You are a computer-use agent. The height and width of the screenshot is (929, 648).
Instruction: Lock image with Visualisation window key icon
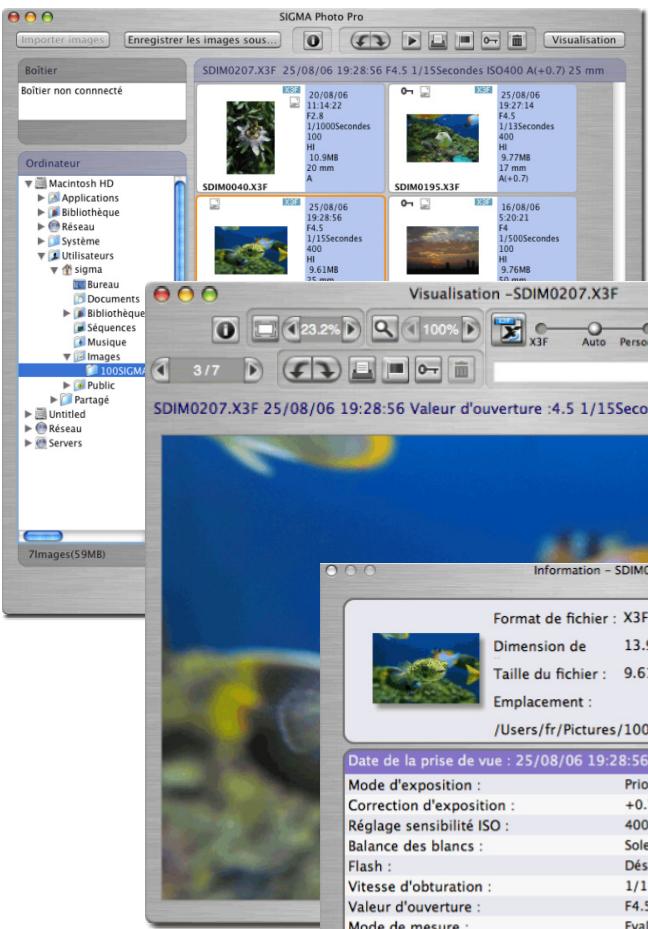[428, 370]
